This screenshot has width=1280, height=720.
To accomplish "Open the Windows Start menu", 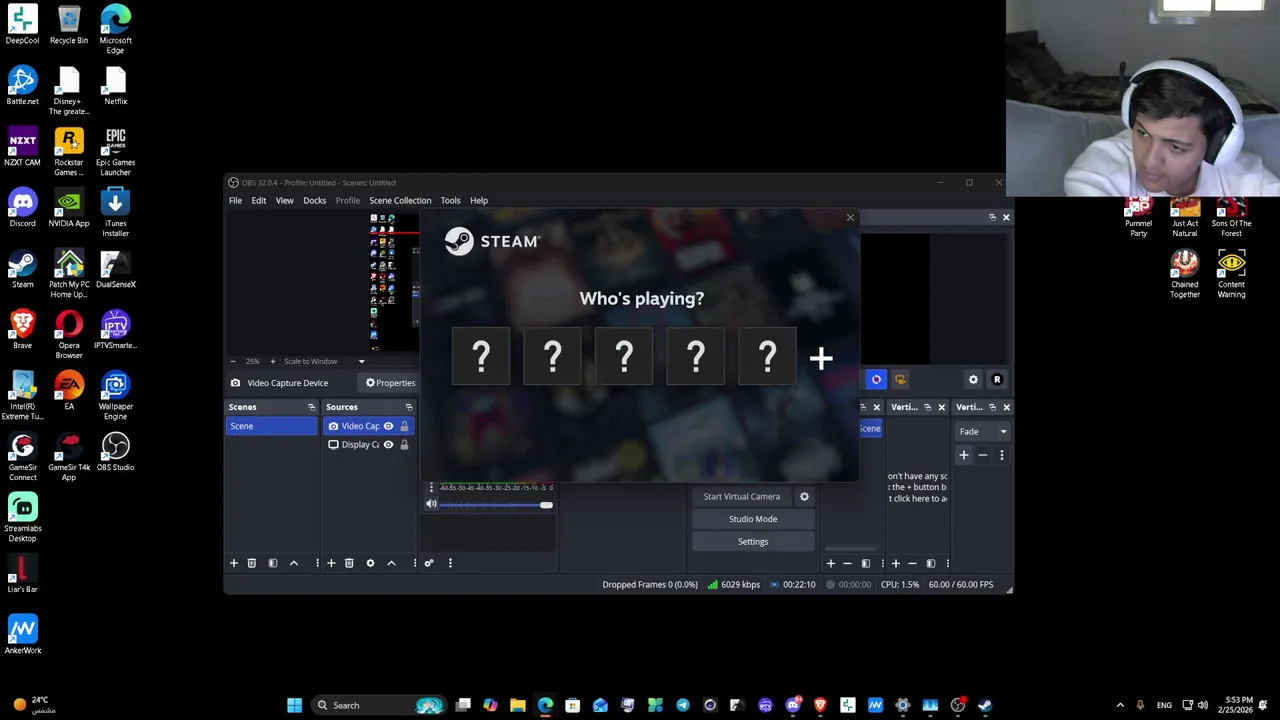I will (x=294, y=705).
